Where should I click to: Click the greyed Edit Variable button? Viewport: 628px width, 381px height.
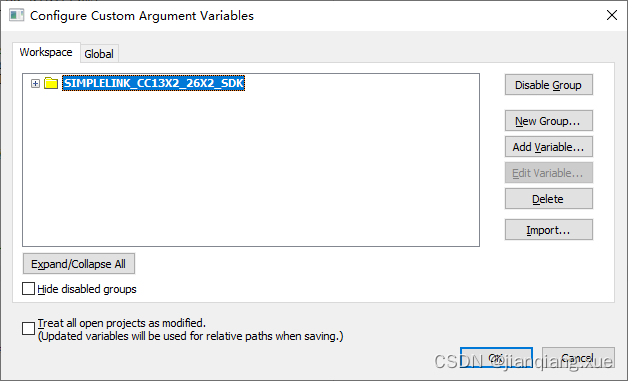tap(548, 173)
